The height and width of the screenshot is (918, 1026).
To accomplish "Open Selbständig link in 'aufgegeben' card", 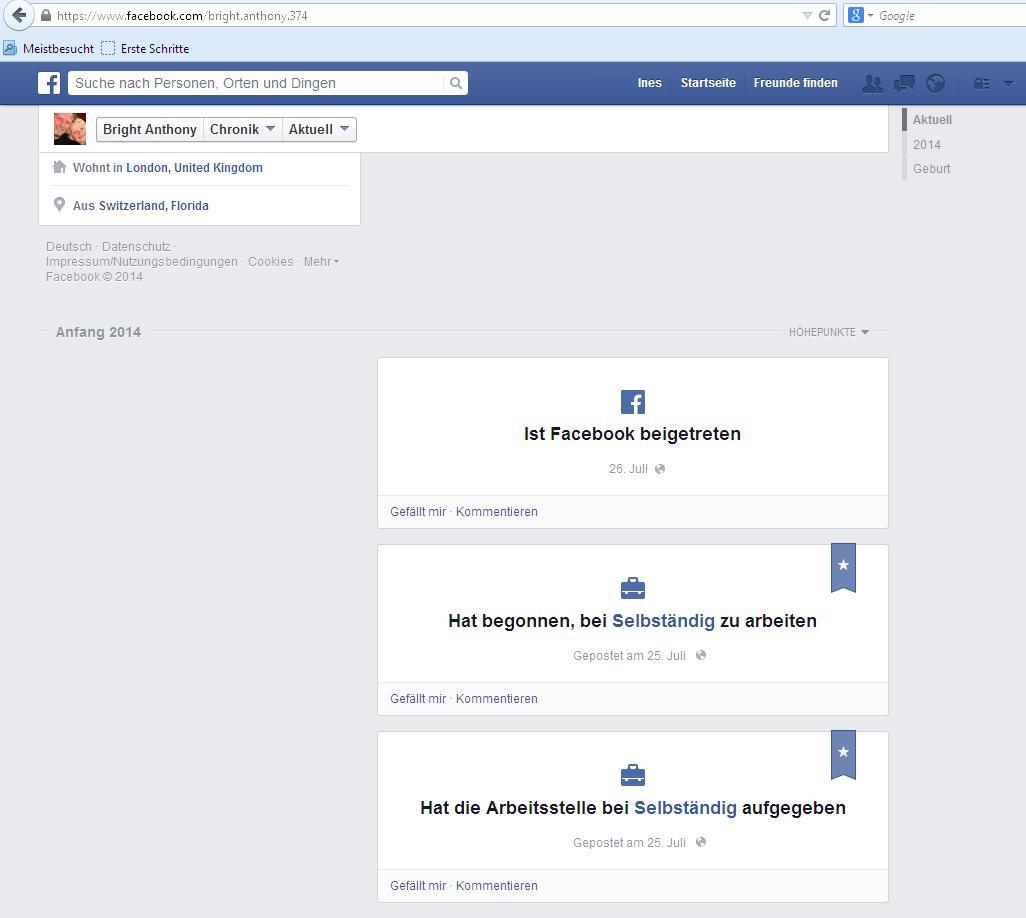I will (686, 808).
